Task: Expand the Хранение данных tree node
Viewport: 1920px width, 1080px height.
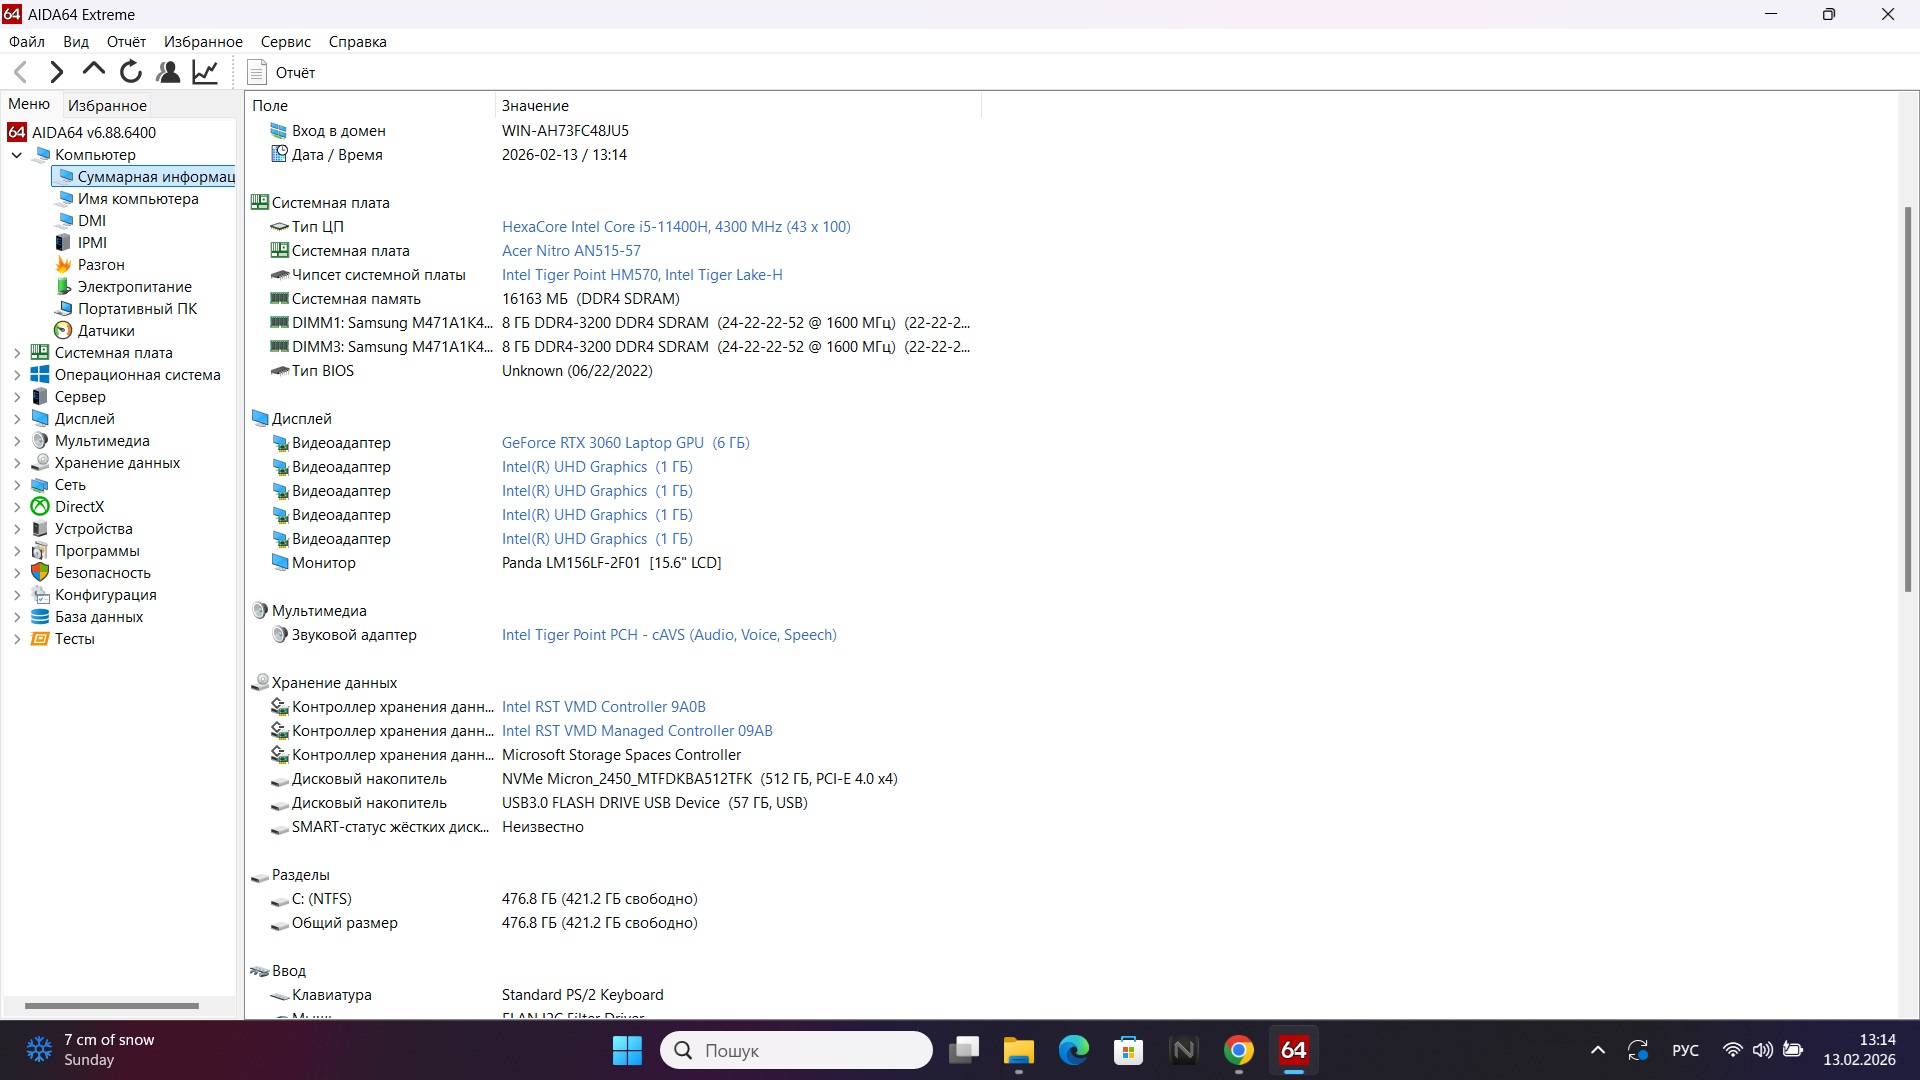Action: (16, 462)
